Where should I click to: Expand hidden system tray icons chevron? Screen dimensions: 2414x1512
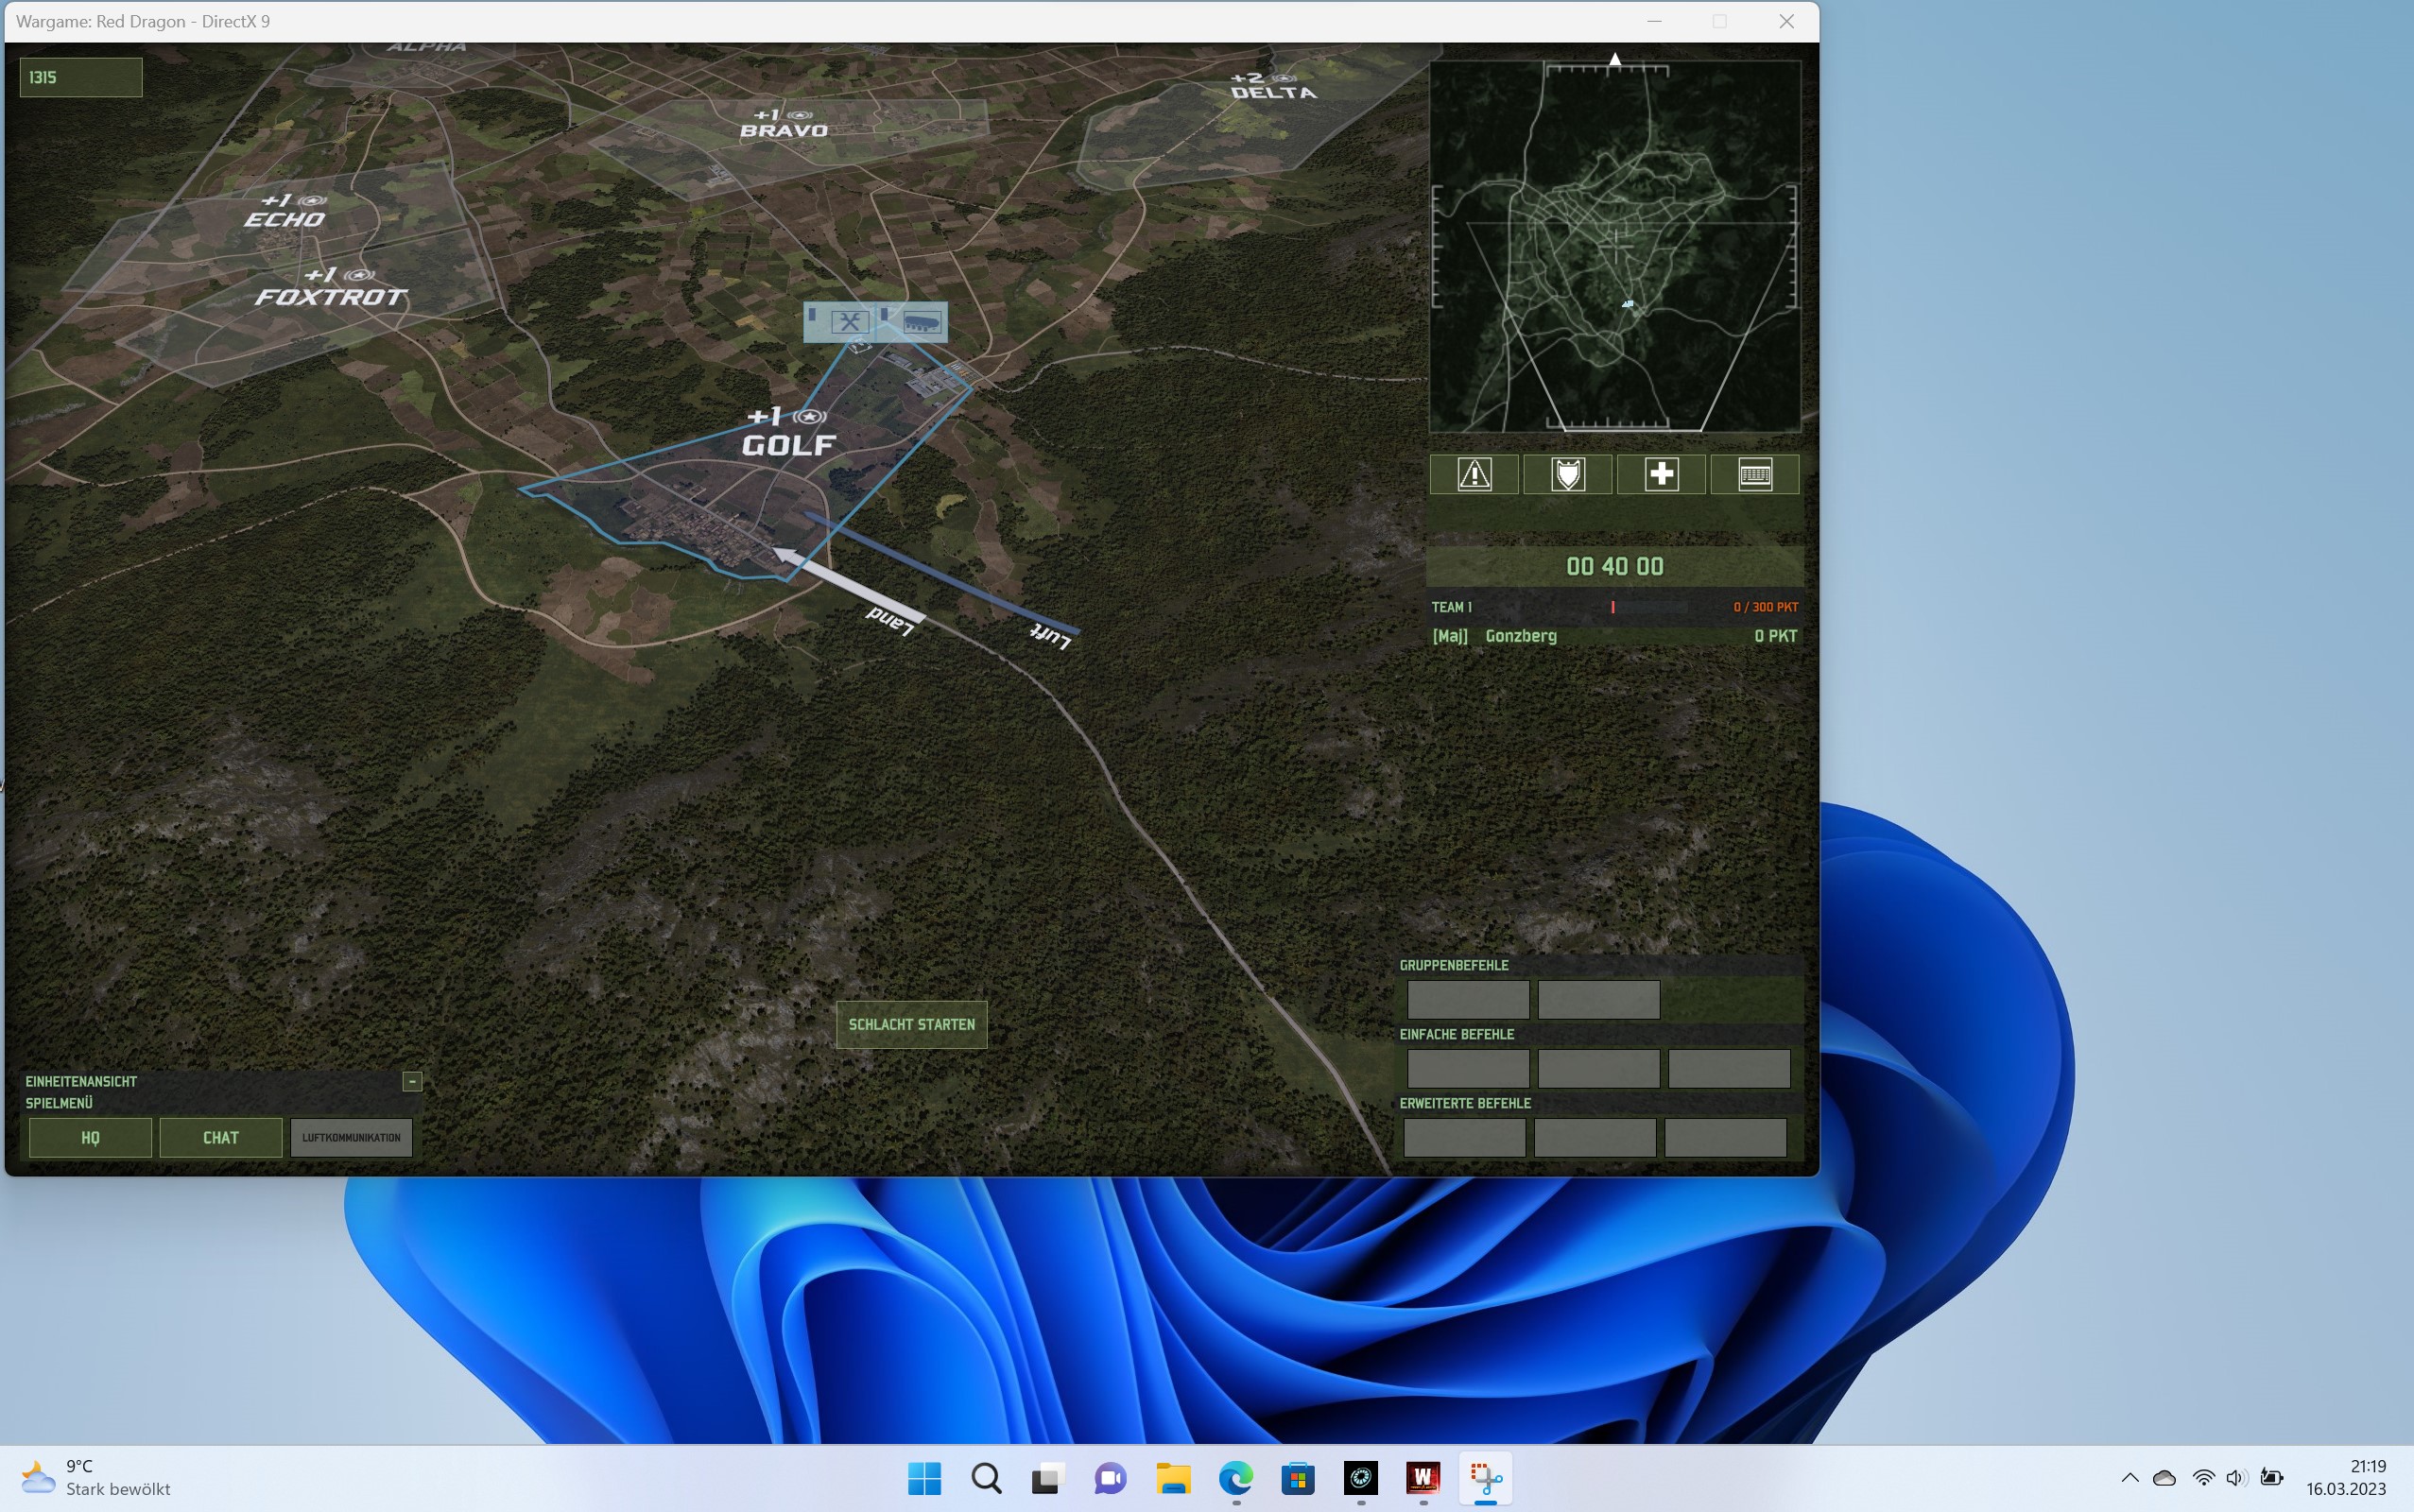2130,1478
